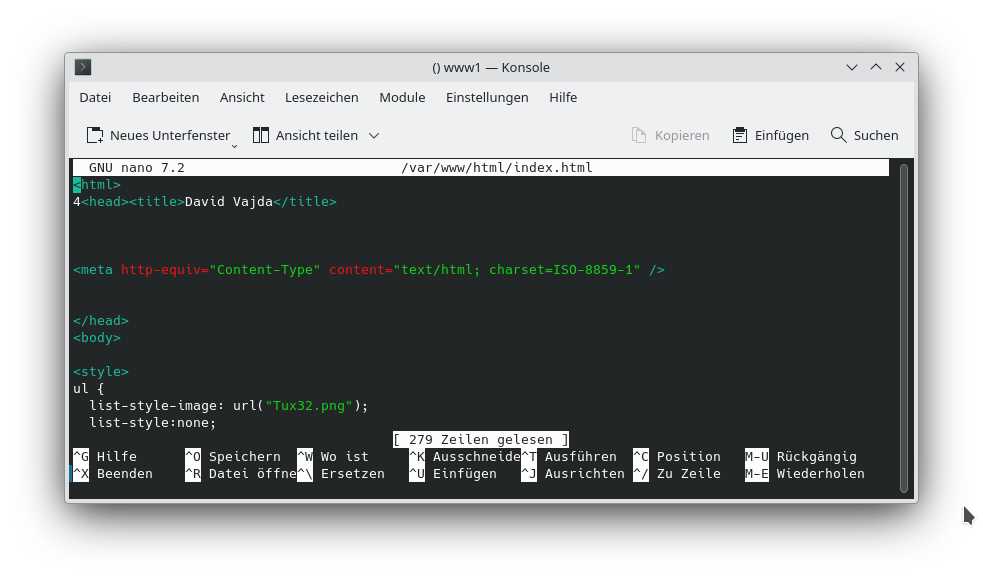983x580 pixels.
Task: Click the Konsole terminal icon in the title bar
Action: point(82,67)
